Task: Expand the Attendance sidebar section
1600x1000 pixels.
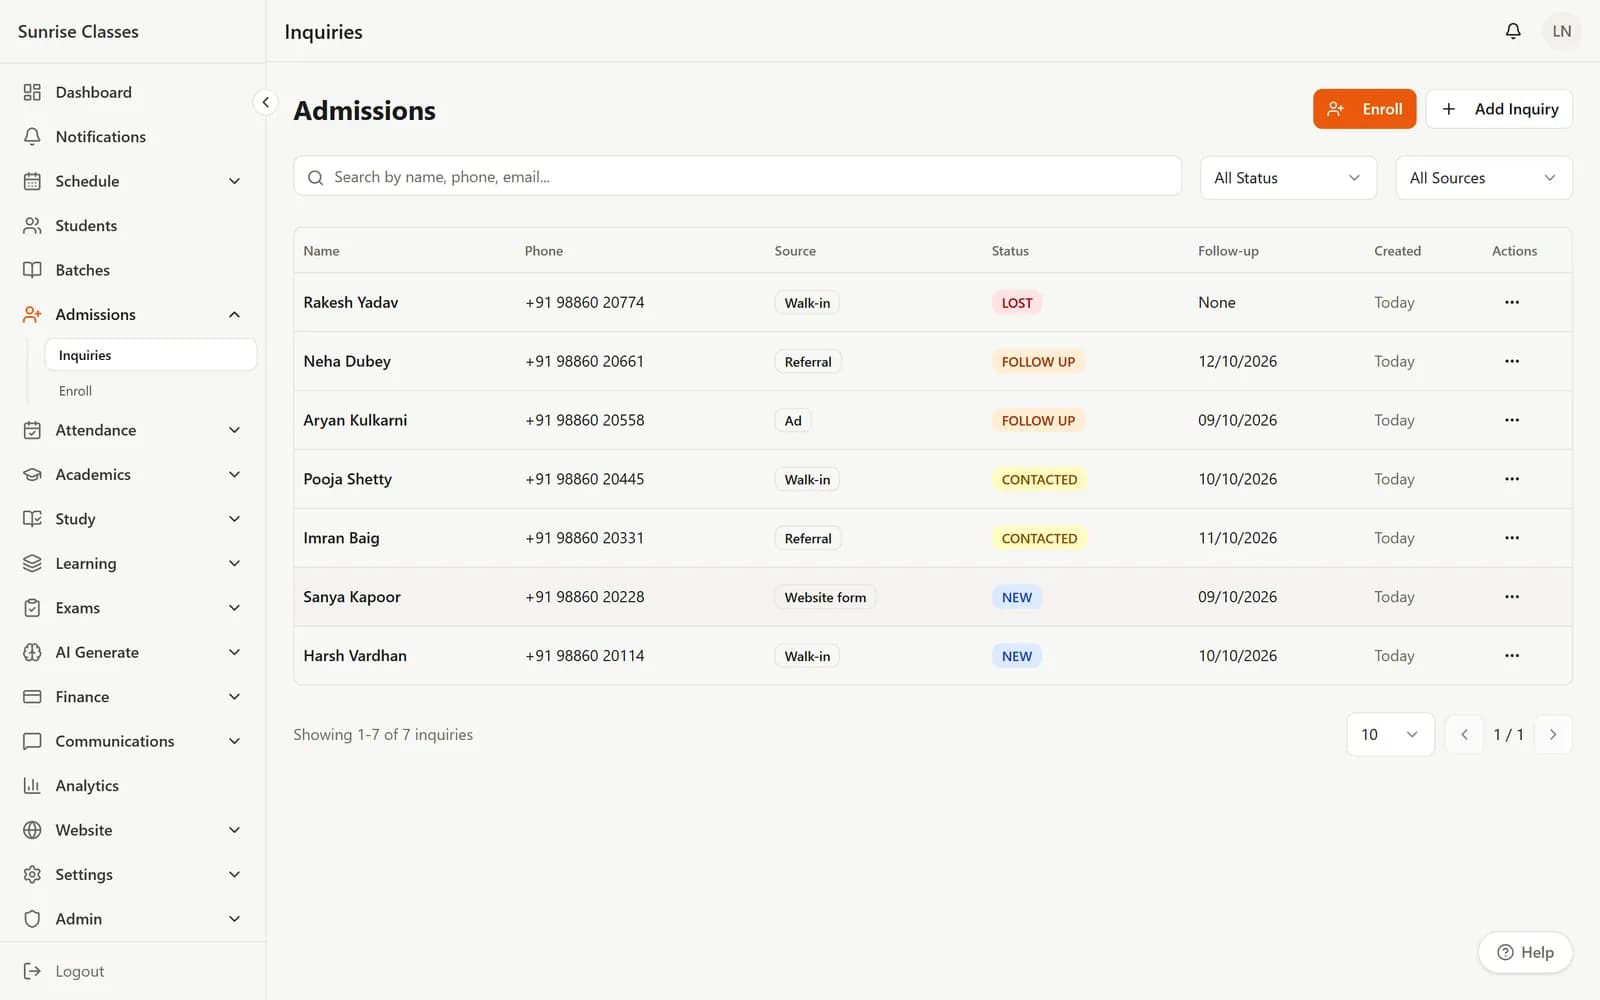Action: [133, 430]
